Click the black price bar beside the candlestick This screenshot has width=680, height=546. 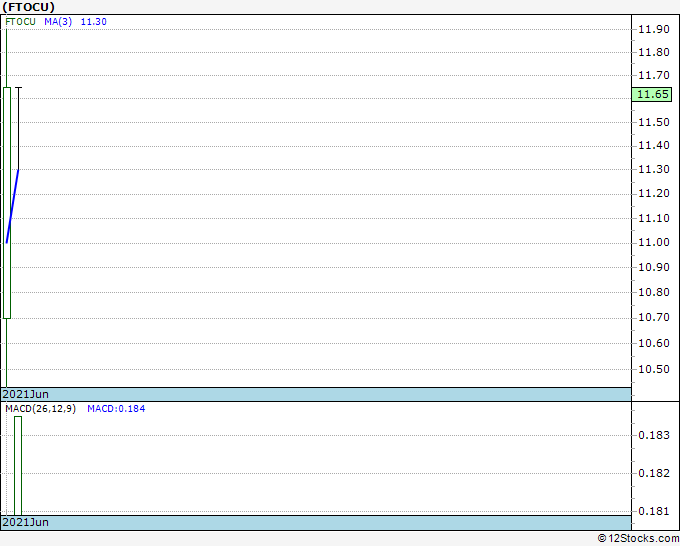[18, 128]
